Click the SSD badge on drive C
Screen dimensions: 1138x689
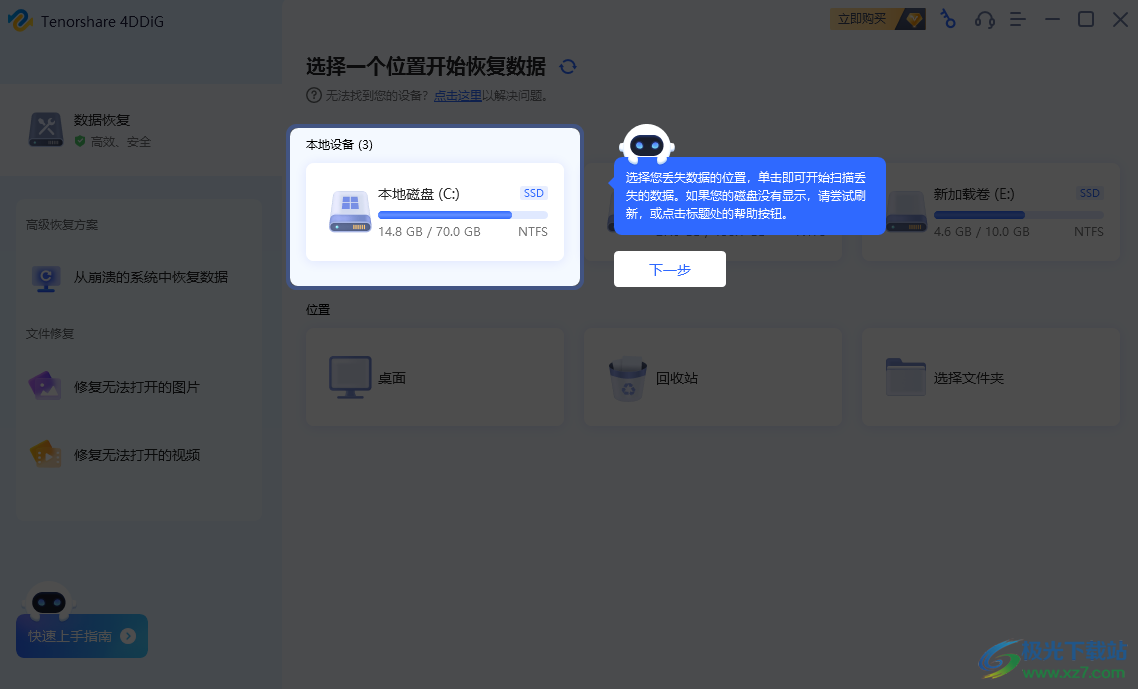point(533,193)
